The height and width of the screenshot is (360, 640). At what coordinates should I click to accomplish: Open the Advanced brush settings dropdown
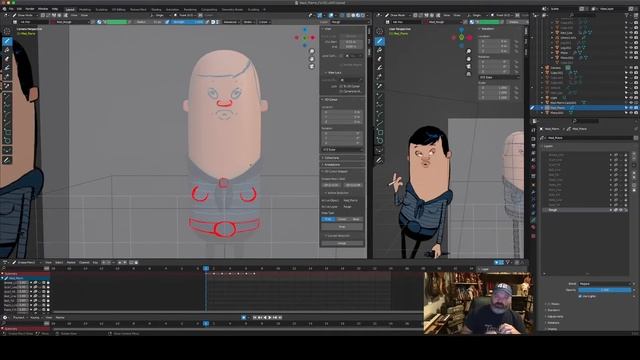pos(231,22)
